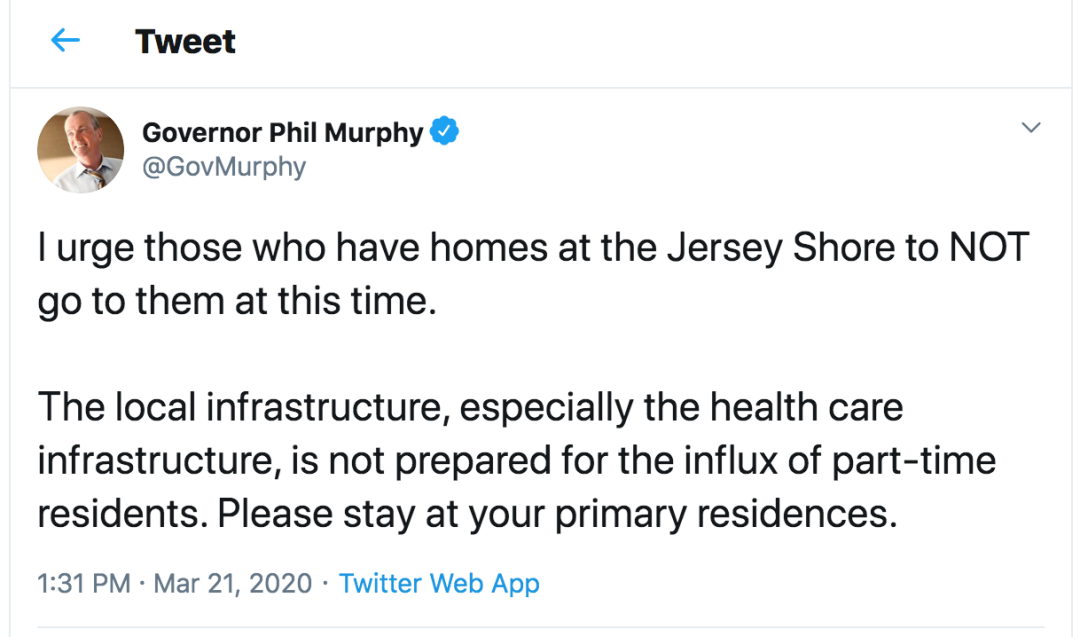Click the blue verified badge checkmark
Screen dimensions: 1080x637
[444, 131]
